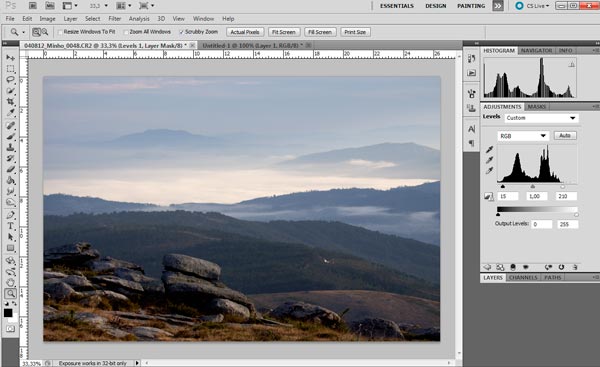Toggle Quick Mask mode icon

point(10,329)
